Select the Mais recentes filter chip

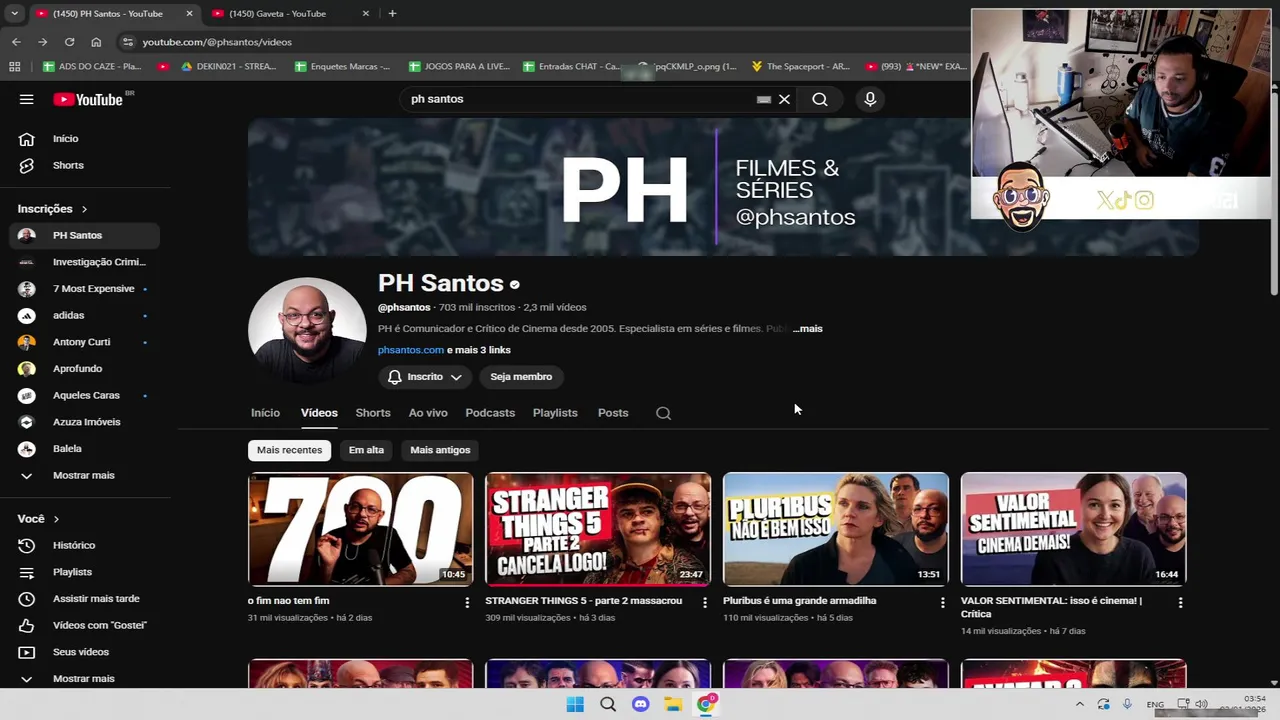click(289, 450)
